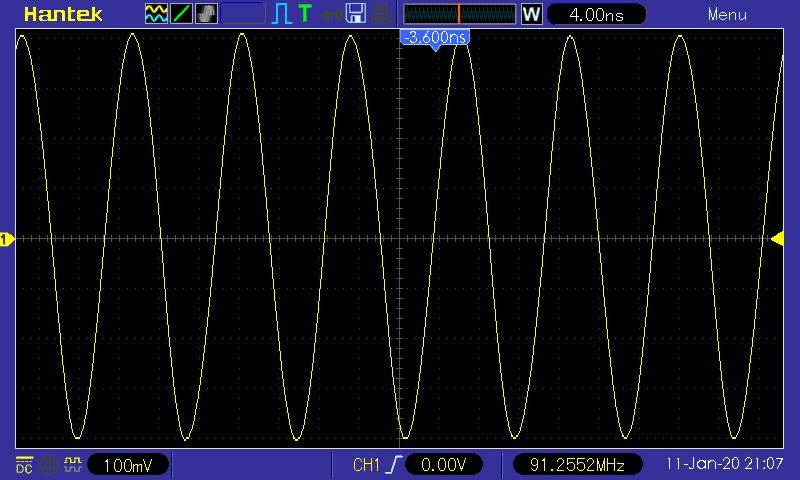The width and height of the screenshot is (800, 480).
Task: Click the DC coupling icon
Action: (24, 465)
